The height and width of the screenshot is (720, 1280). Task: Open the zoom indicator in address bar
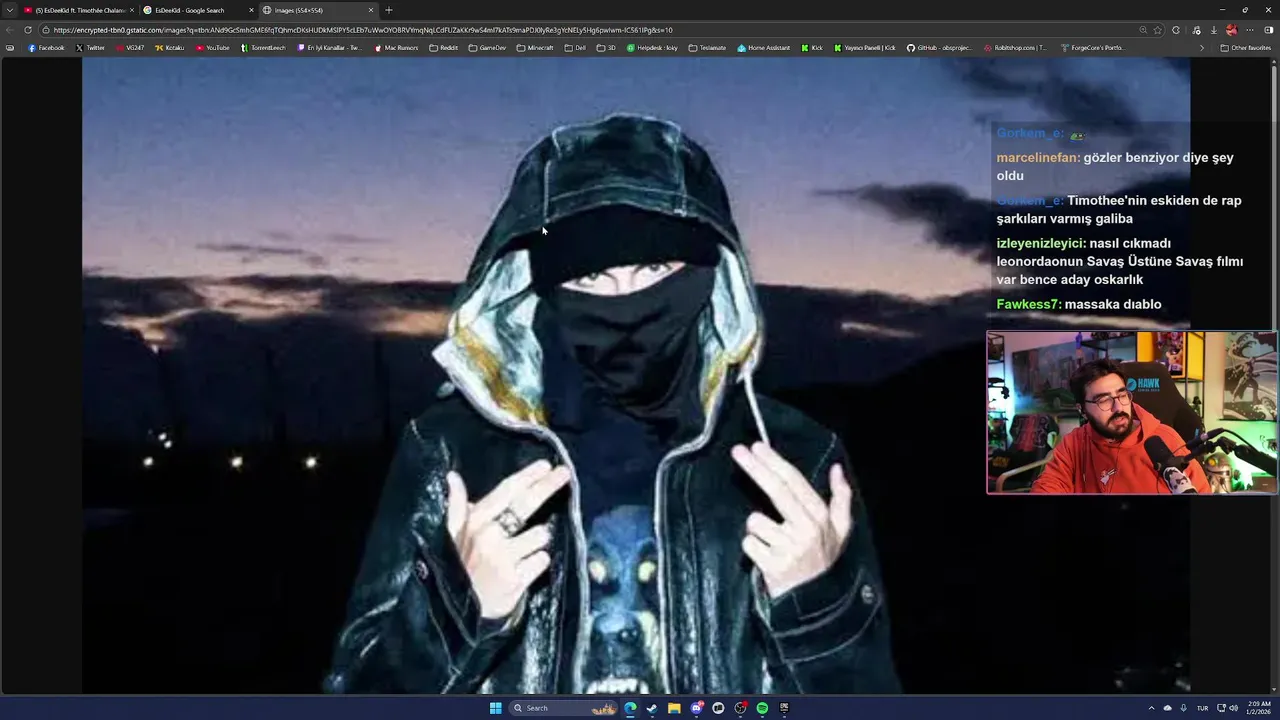(1143, 30)
